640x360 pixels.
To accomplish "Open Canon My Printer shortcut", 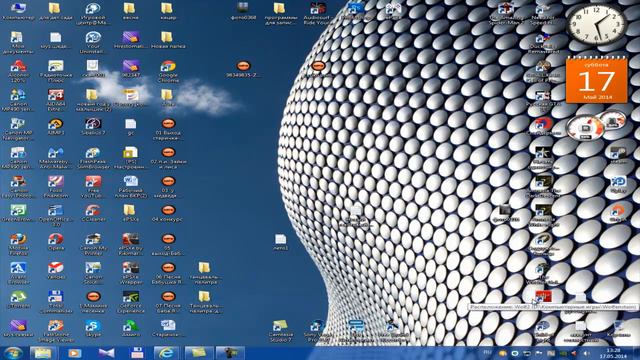I will pos(93,244).
